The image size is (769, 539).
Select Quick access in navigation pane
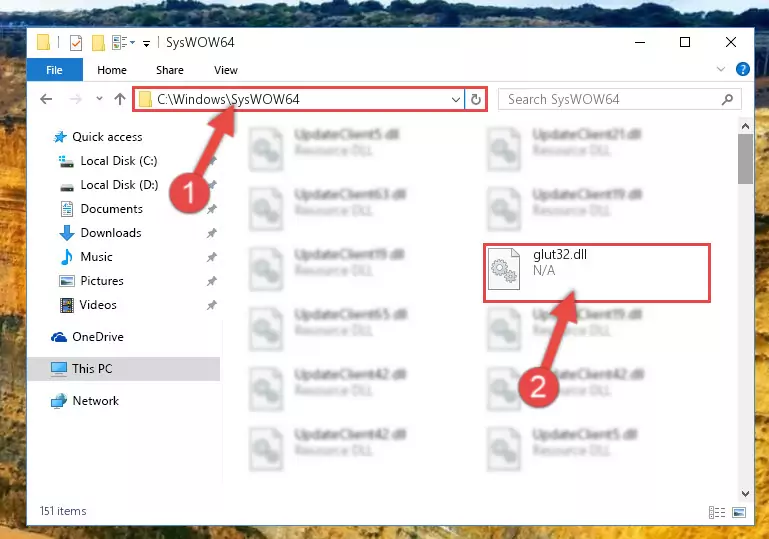coord(107,137)
